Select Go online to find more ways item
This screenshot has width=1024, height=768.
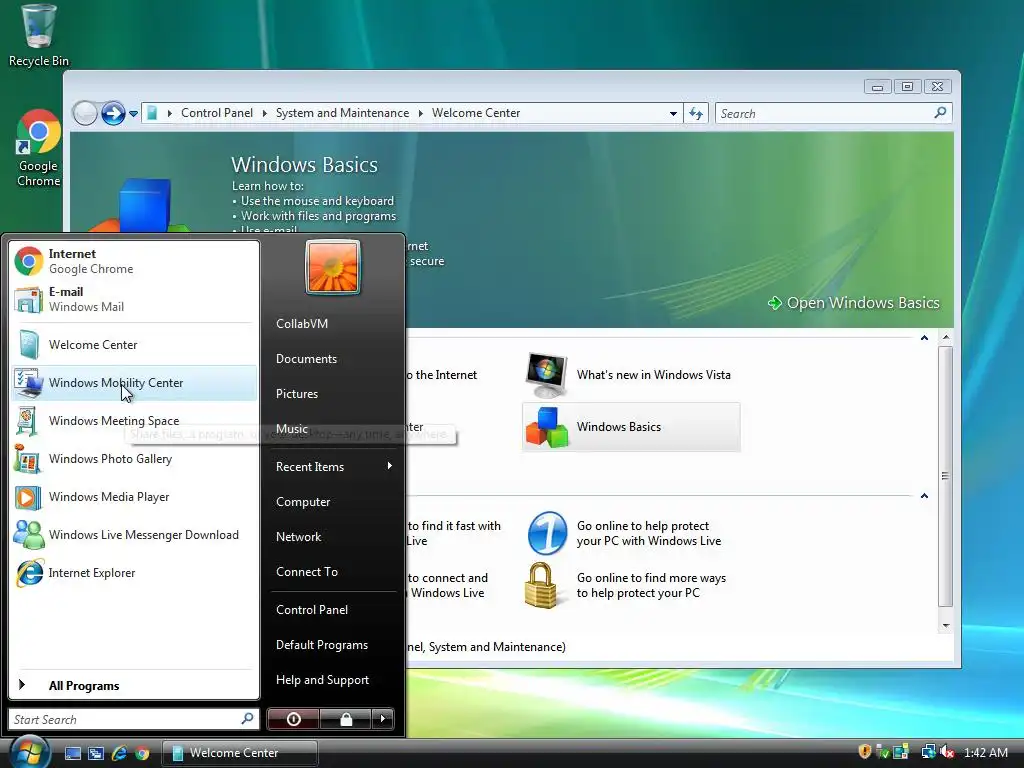(631, 586)
